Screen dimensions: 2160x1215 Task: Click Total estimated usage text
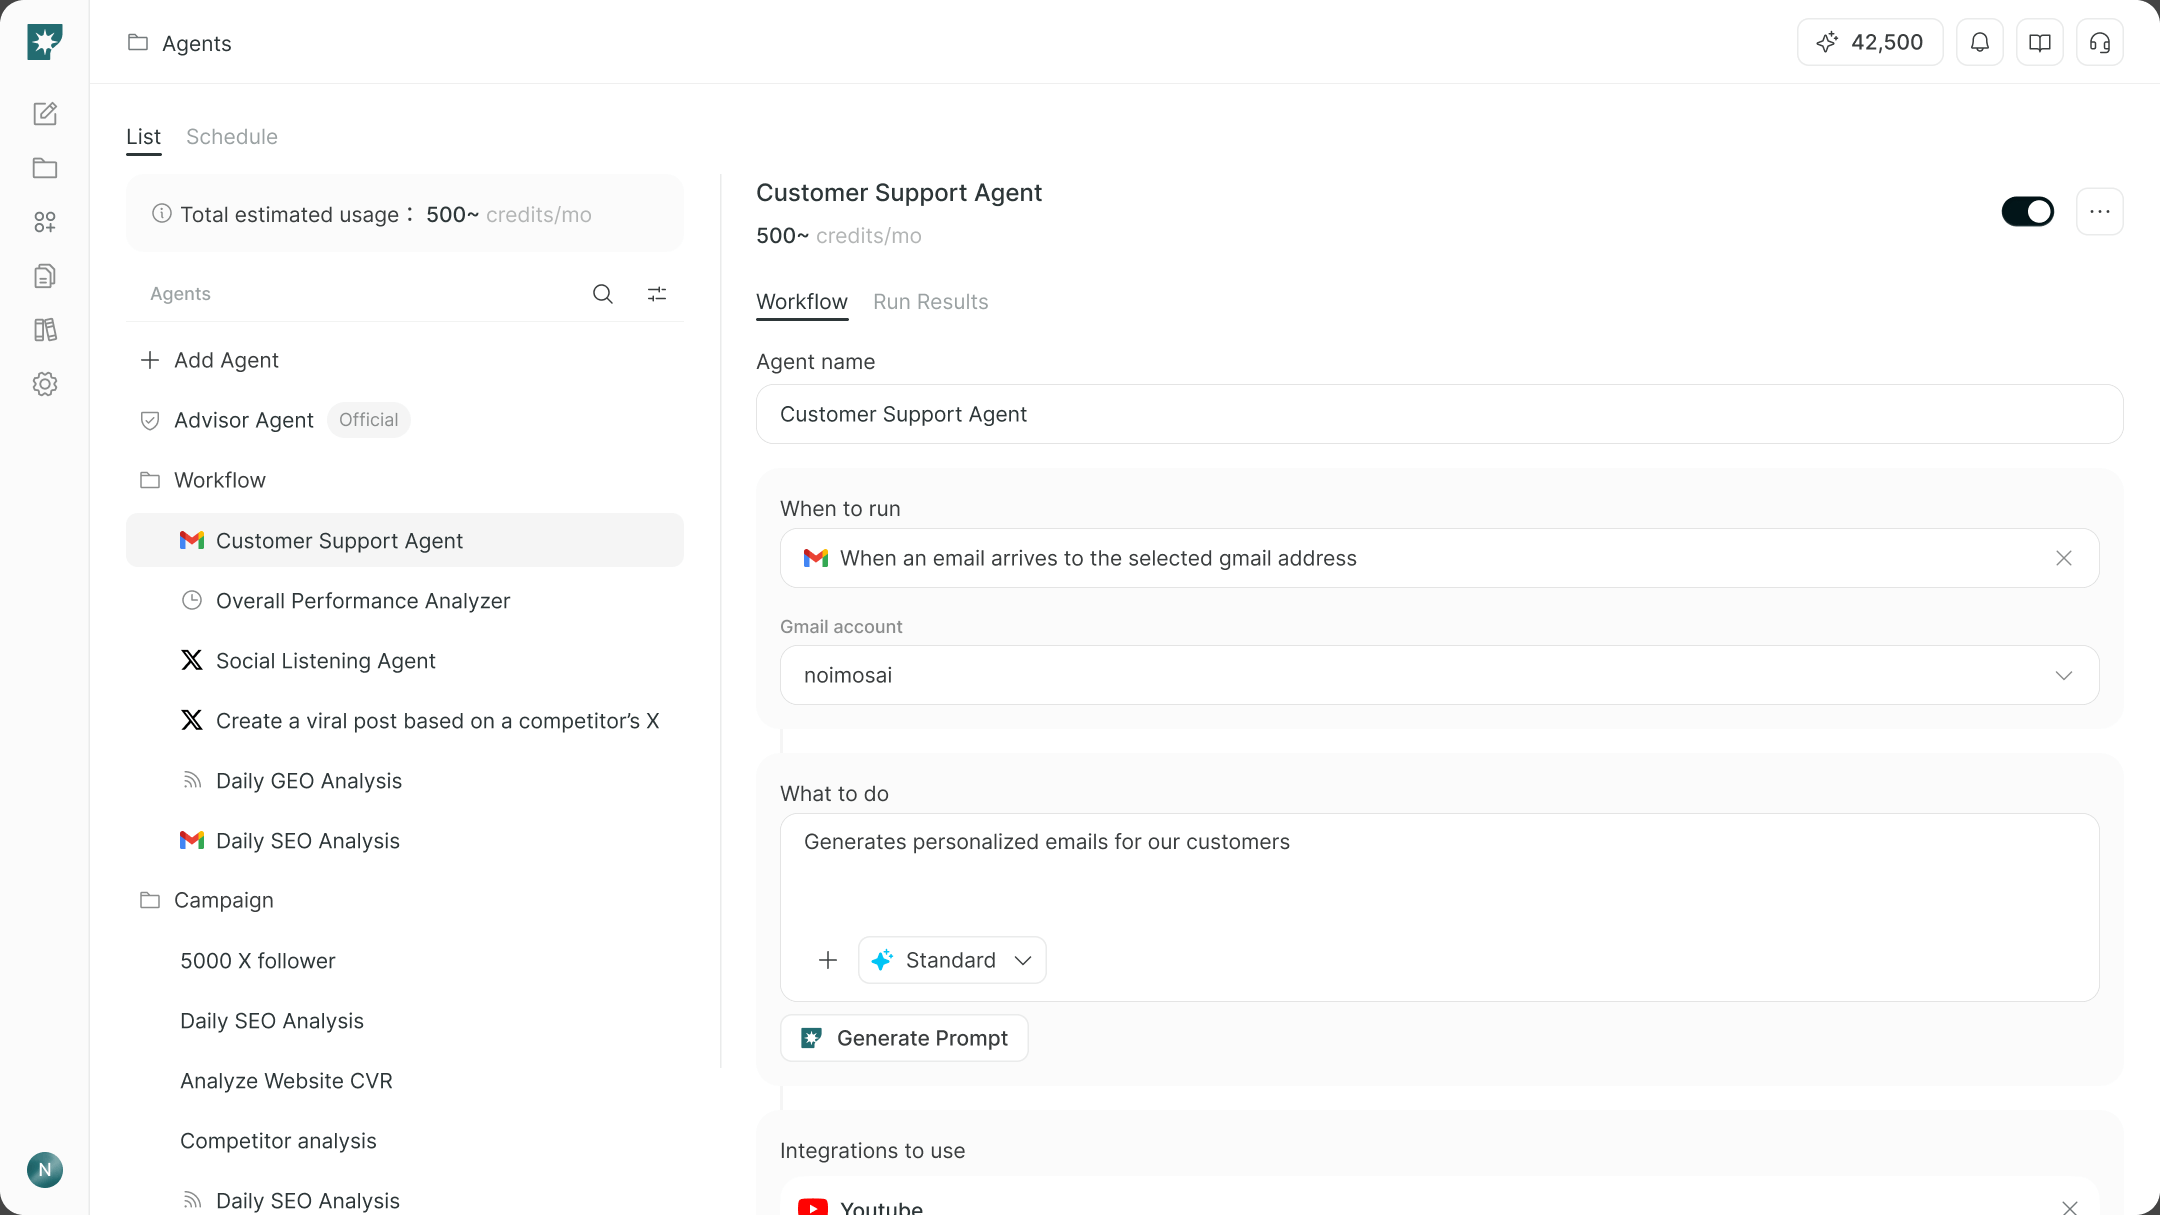point(290,214)
